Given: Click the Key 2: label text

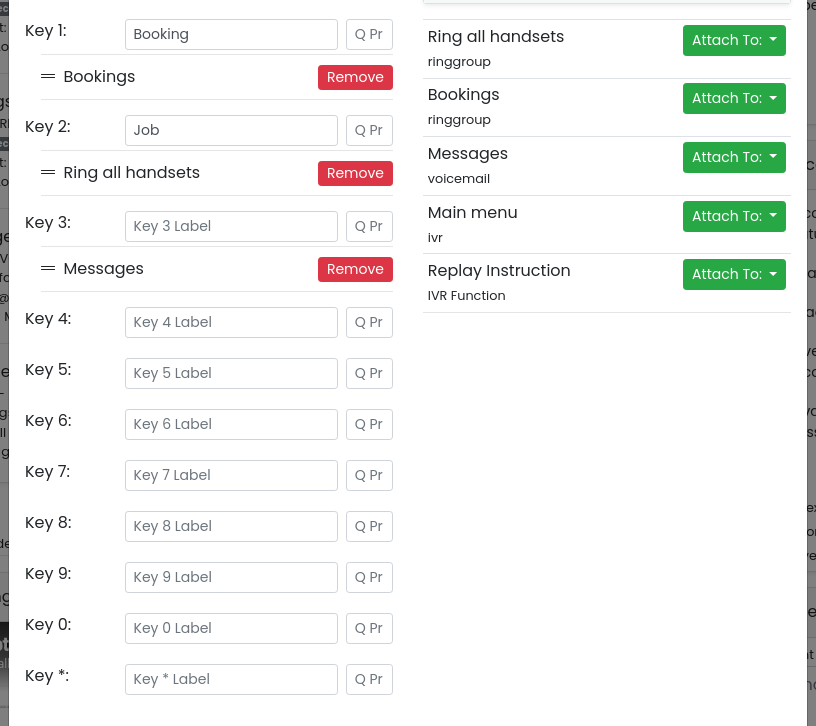Looking at the screenshot, I should coord(48,126).
